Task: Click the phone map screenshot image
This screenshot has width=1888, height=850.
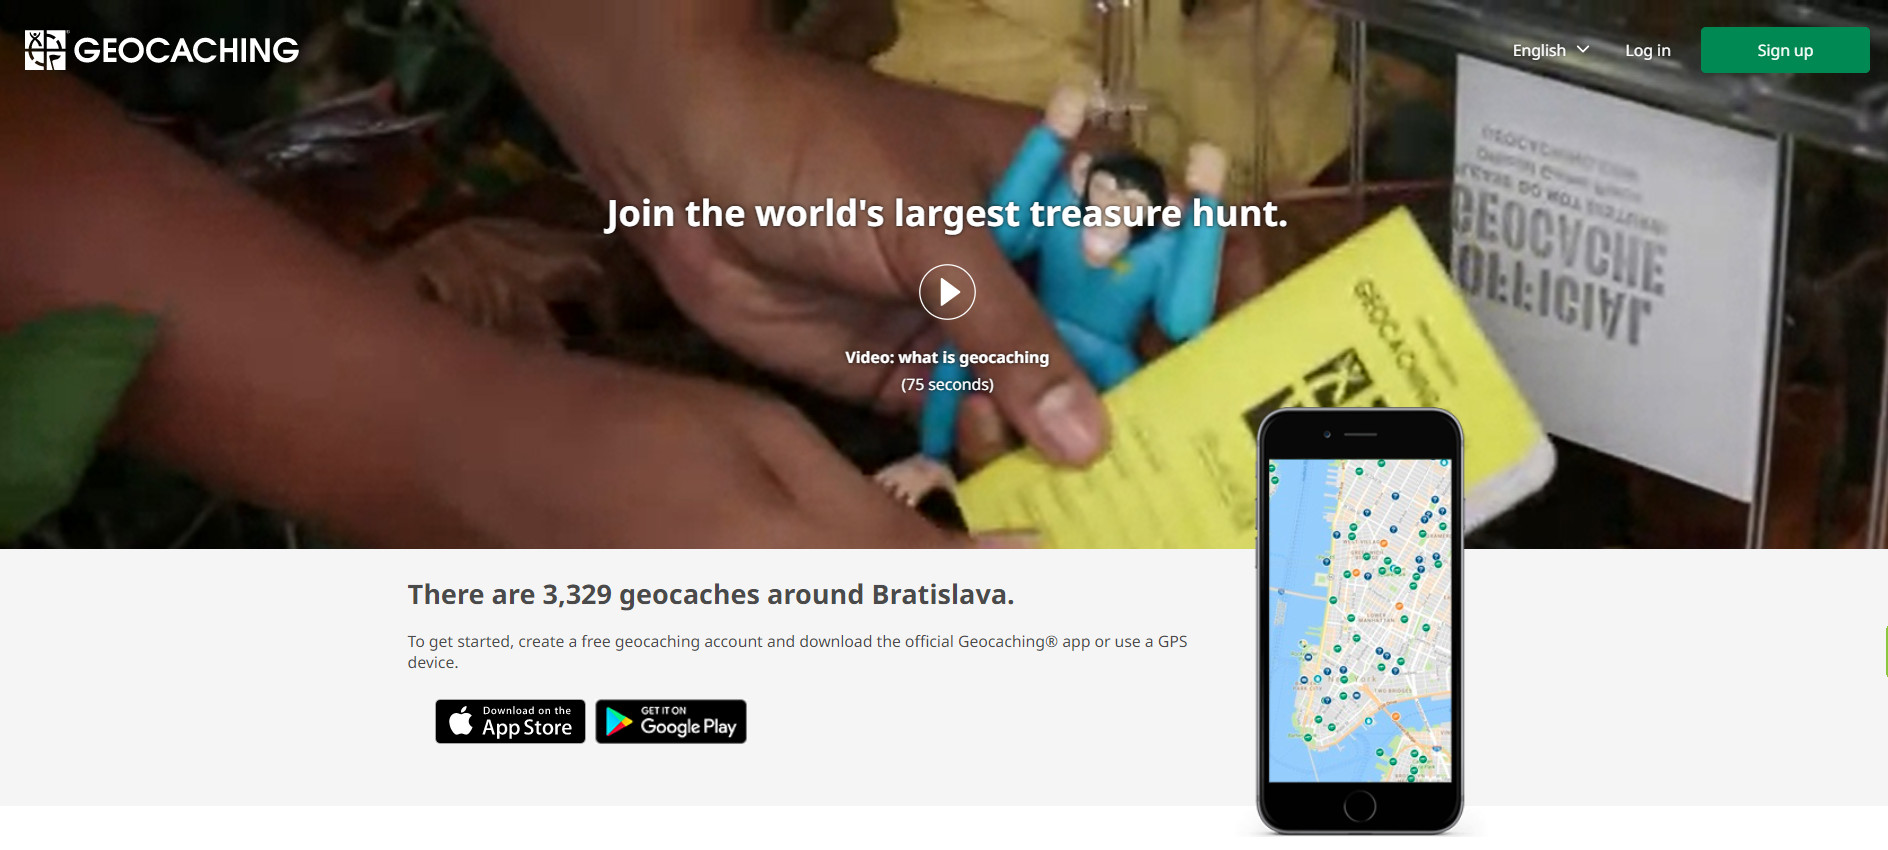Action: [x=1360, y=620]
